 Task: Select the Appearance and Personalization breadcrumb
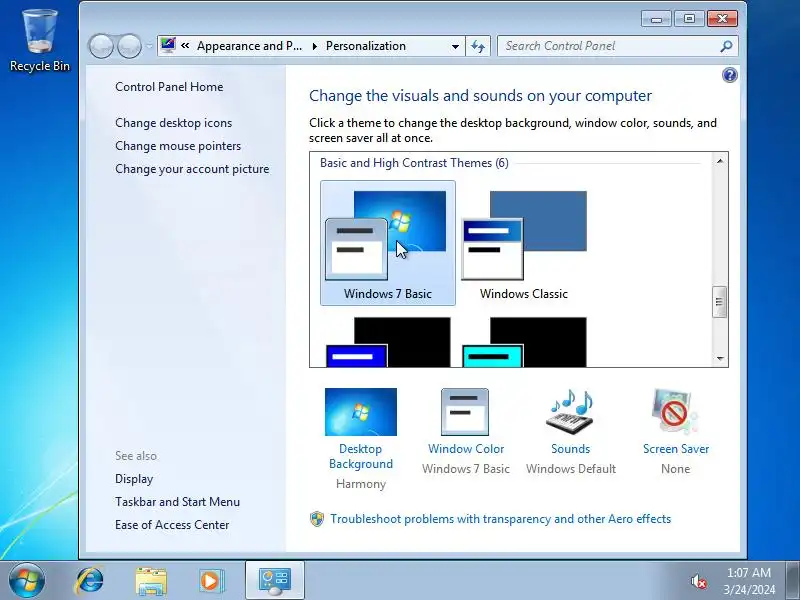click(249, 46)
